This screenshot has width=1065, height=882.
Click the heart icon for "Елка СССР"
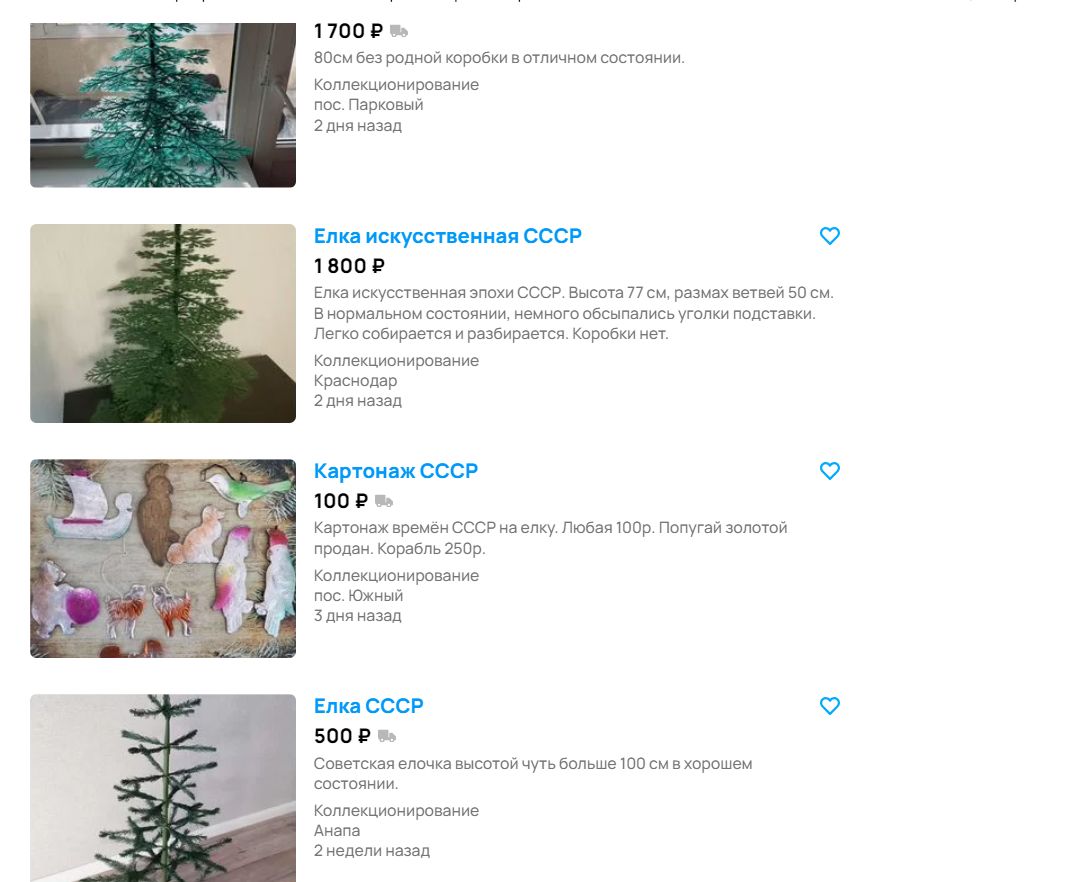pos(829,705)
